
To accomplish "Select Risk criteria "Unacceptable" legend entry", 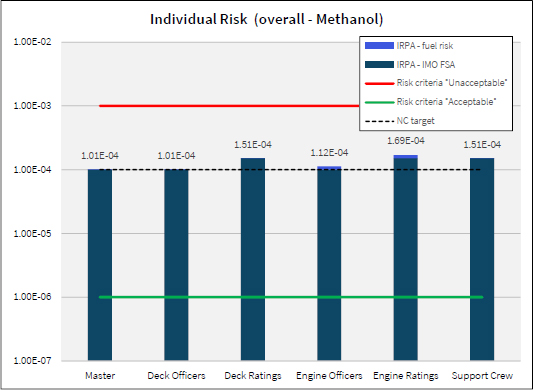I will [x=436, y=83].
